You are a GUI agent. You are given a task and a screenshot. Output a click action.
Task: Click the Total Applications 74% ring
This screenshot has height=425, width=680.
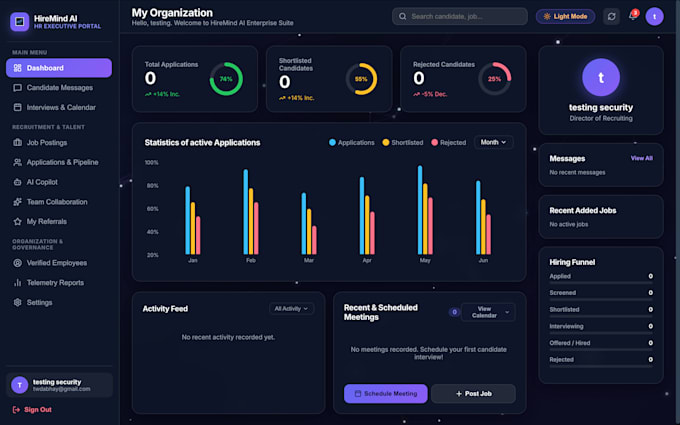[x=226, y=79]
